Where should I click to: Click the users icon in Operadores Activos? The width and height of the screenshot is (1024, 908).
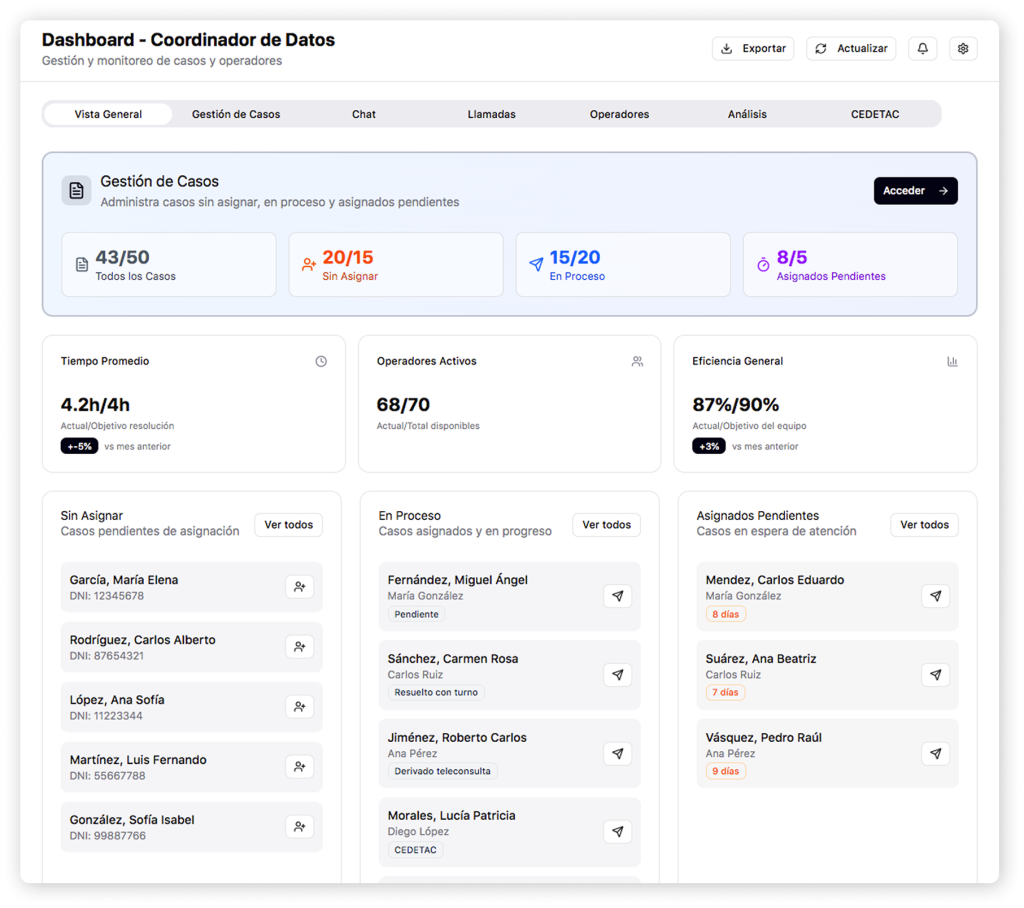point(637,361)
